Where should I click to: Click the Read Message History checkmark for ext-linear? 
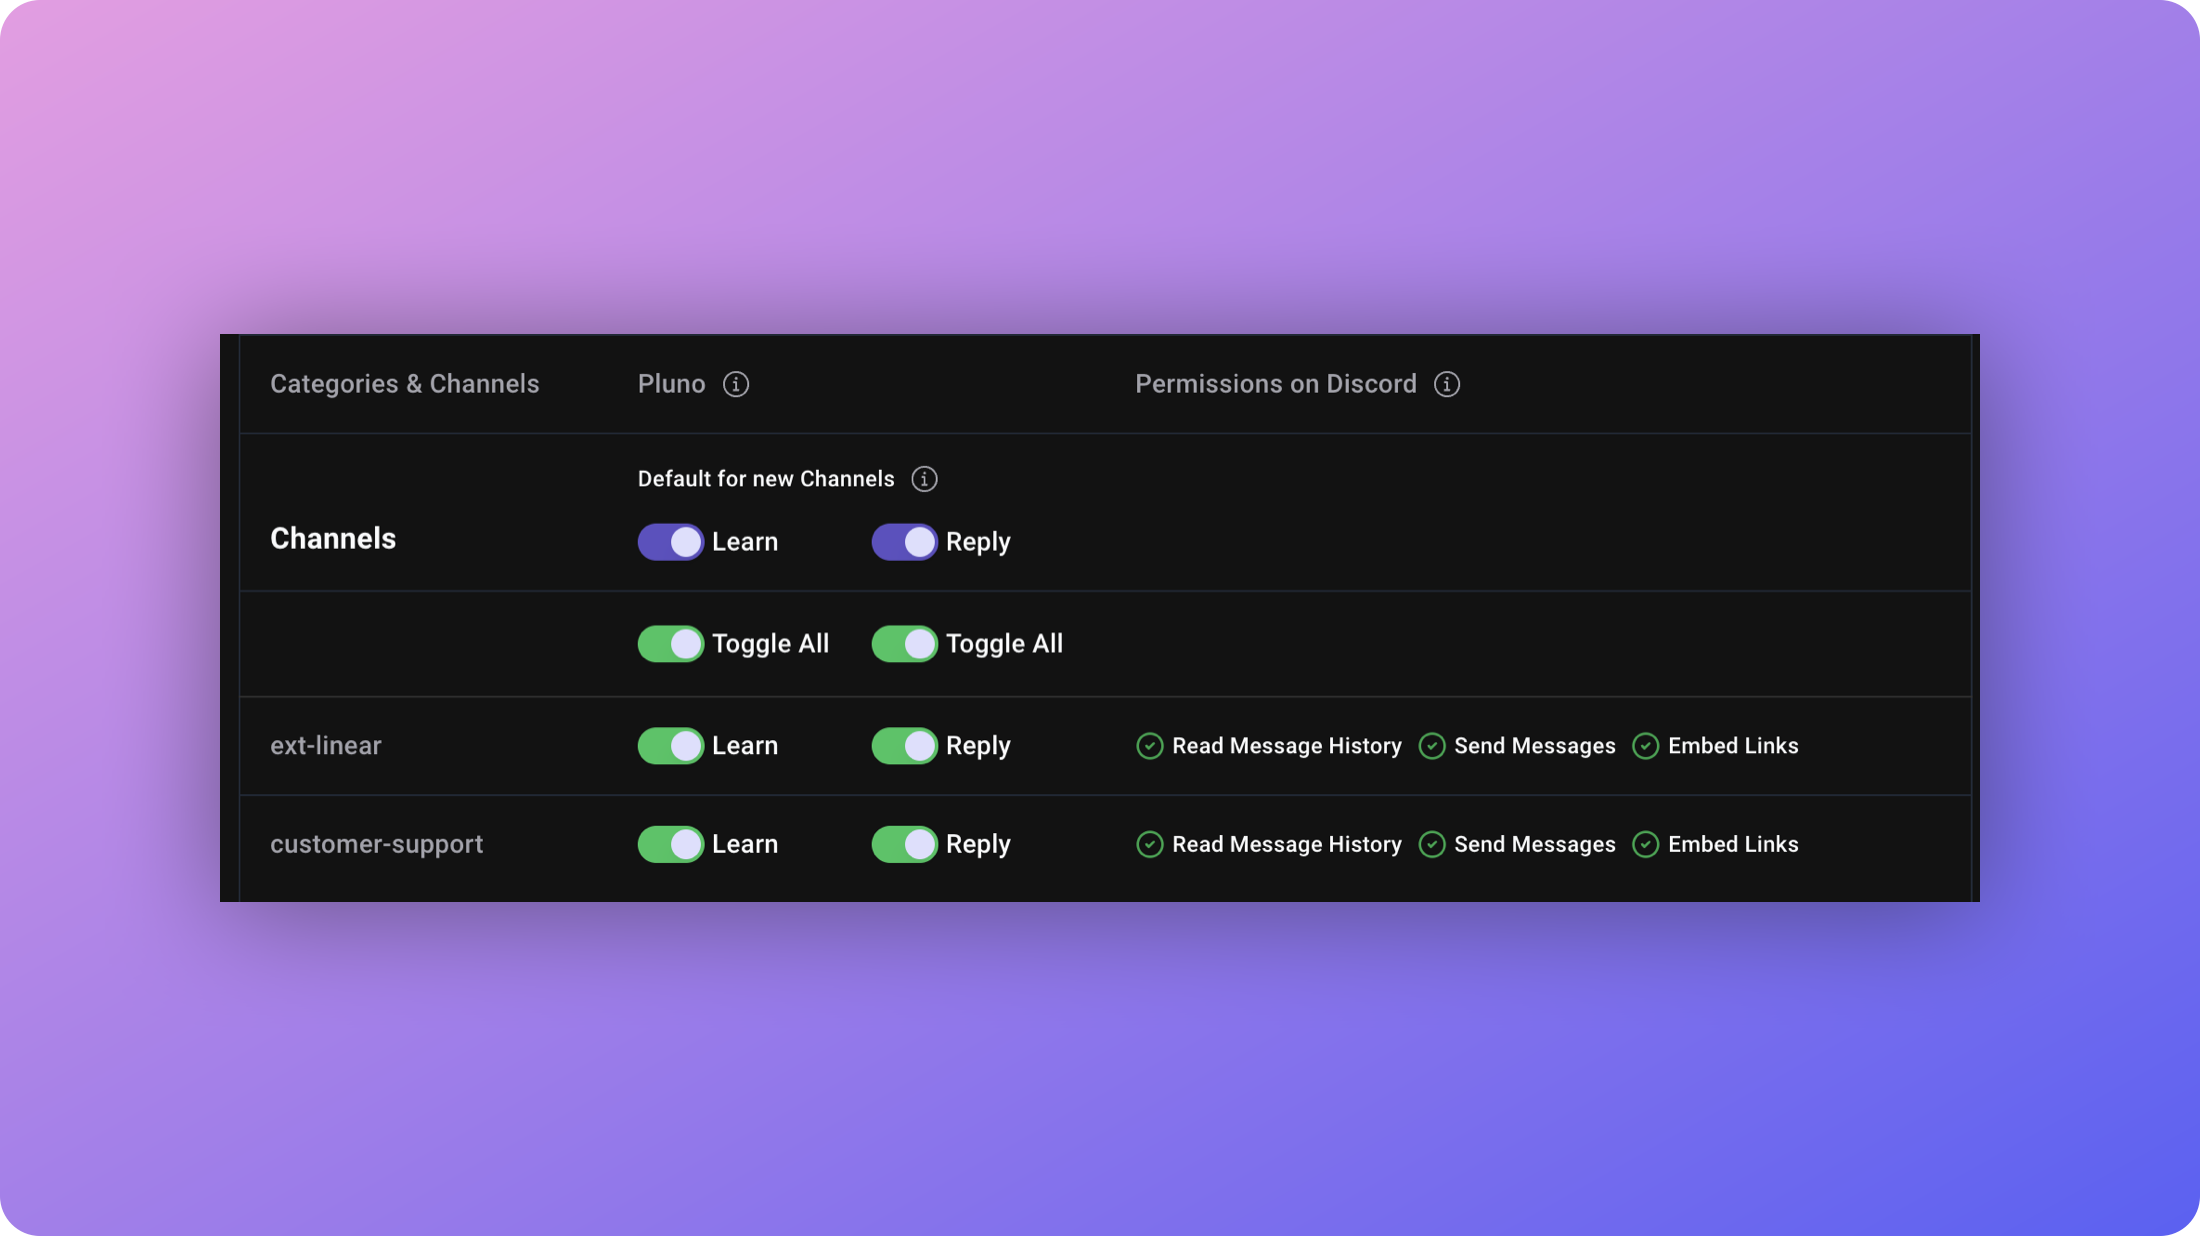point(1148,746)
